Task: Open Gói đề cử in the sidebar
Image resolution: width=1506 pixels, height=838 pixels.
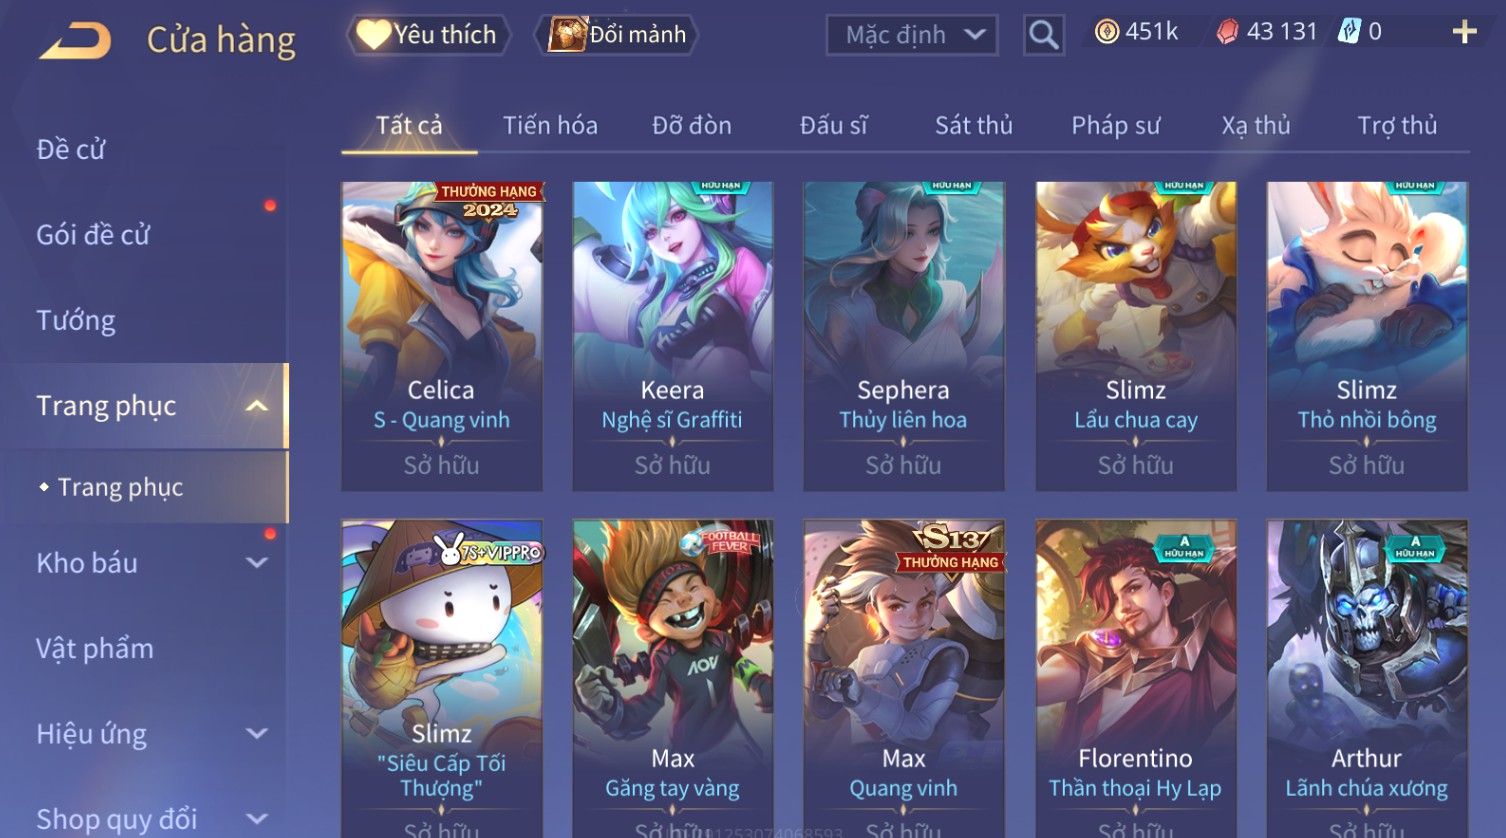Action: [93, 235]
